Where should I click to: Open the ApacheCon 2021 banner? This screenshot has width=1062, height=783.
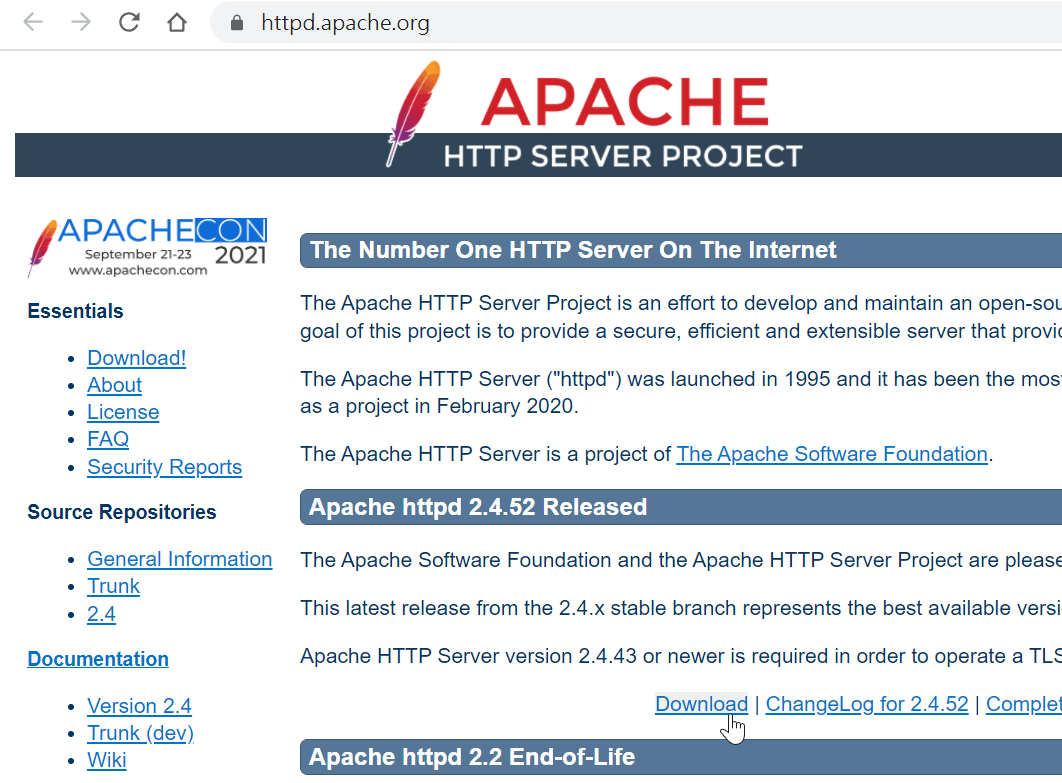(147, 247)
